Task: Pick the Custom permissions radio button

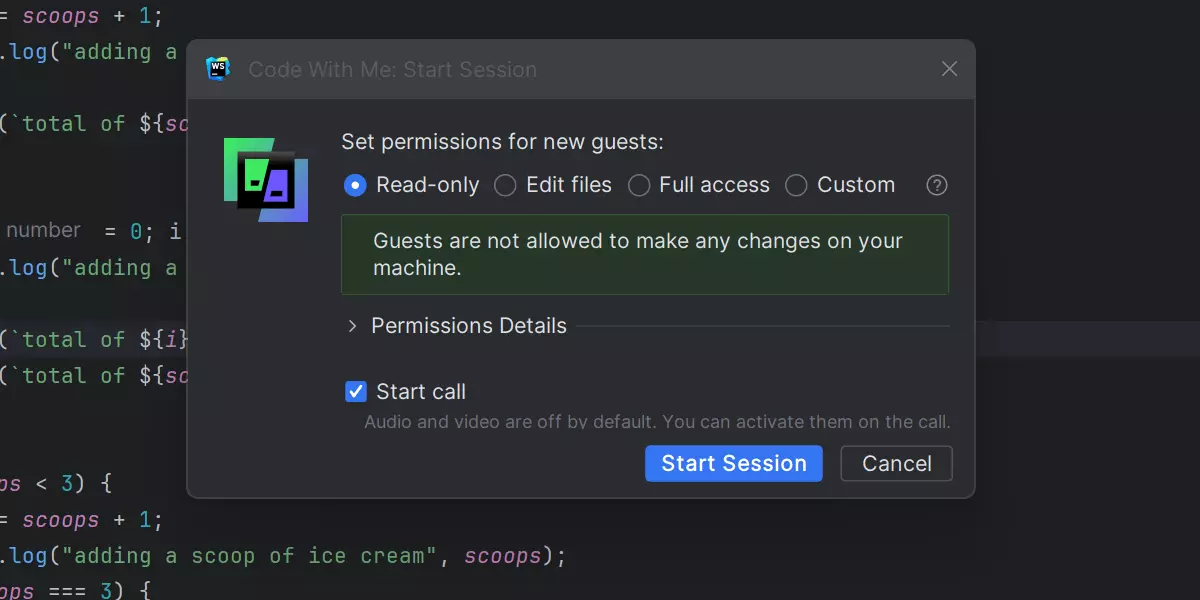Action: click(796, 185)
